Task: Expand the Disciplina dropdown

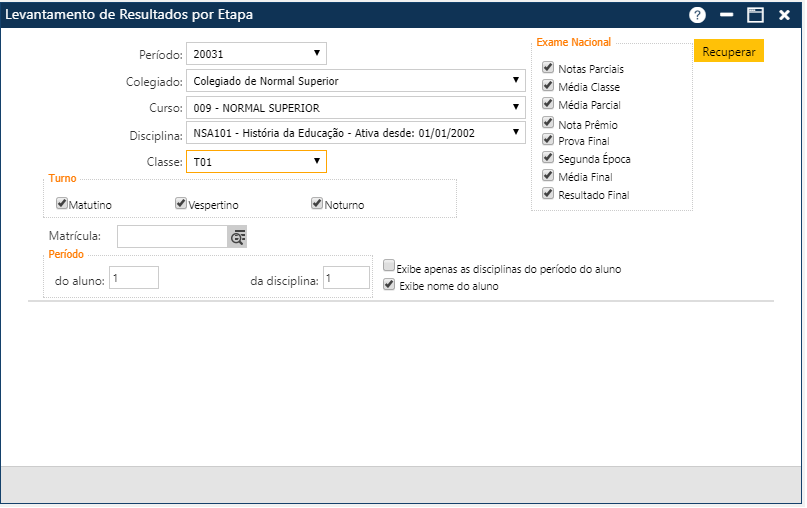Action: (x=355, y=133)
